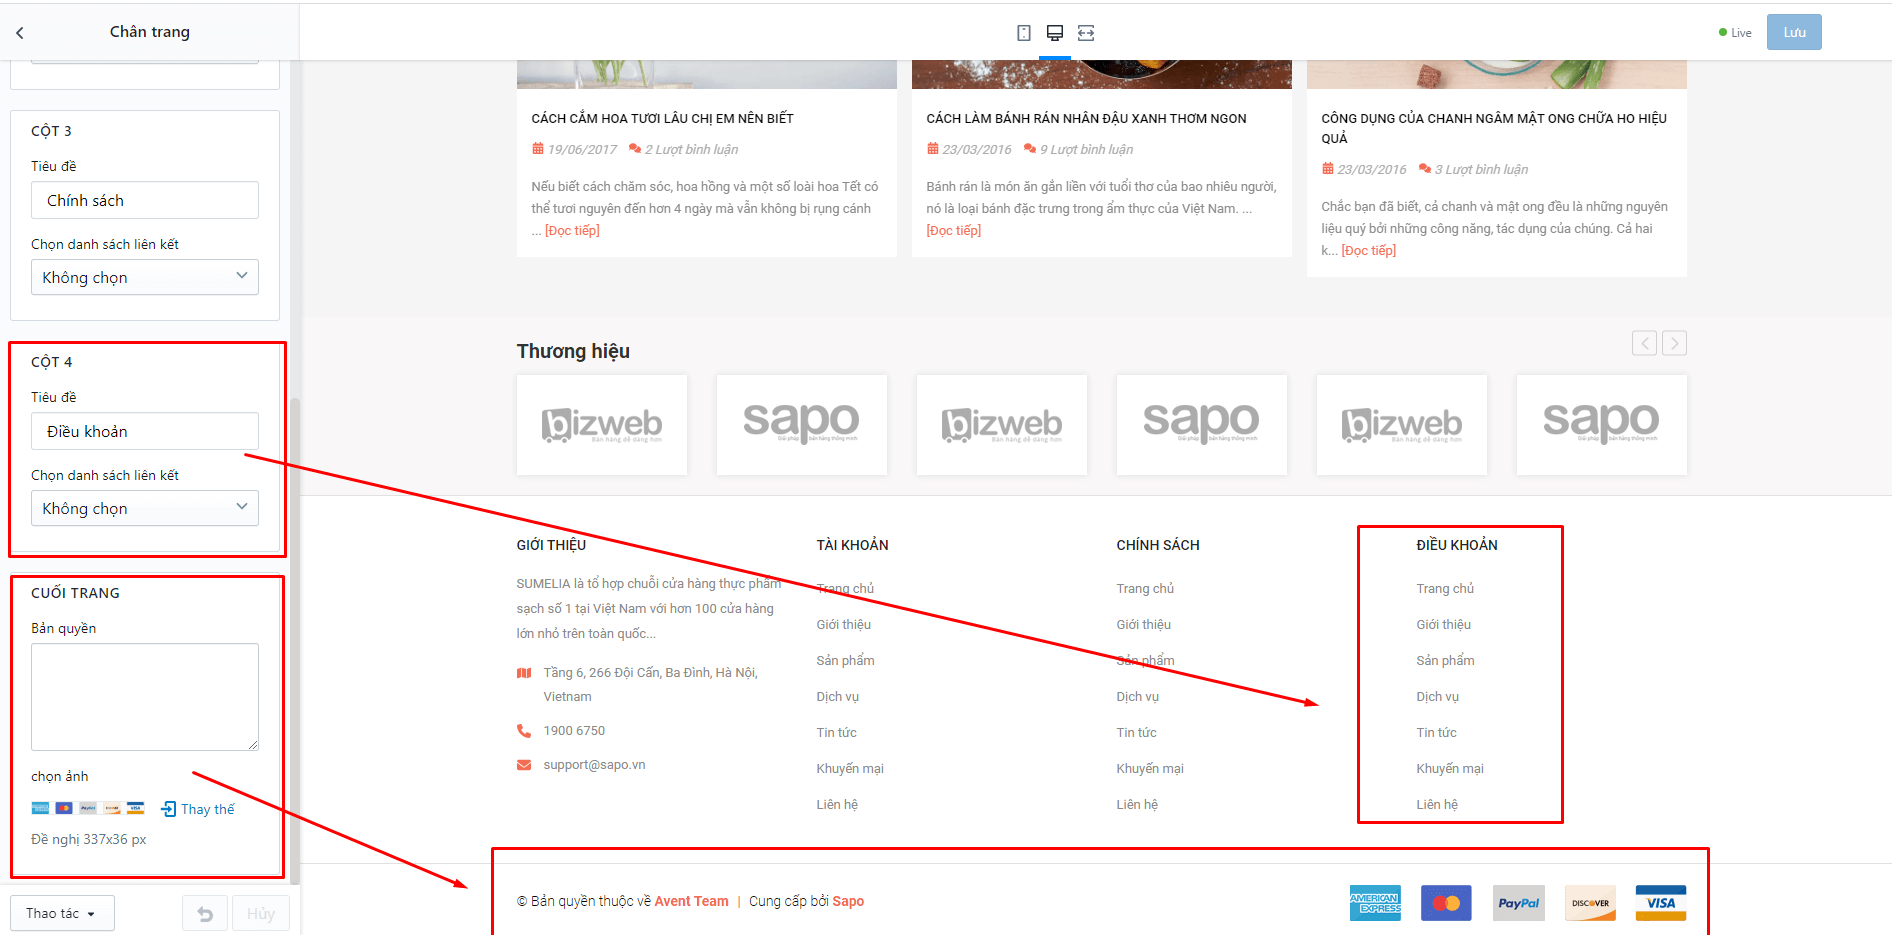
Task: Click Sản phẩm under ĐIỀU KHOẢN
Action: 1445,661
